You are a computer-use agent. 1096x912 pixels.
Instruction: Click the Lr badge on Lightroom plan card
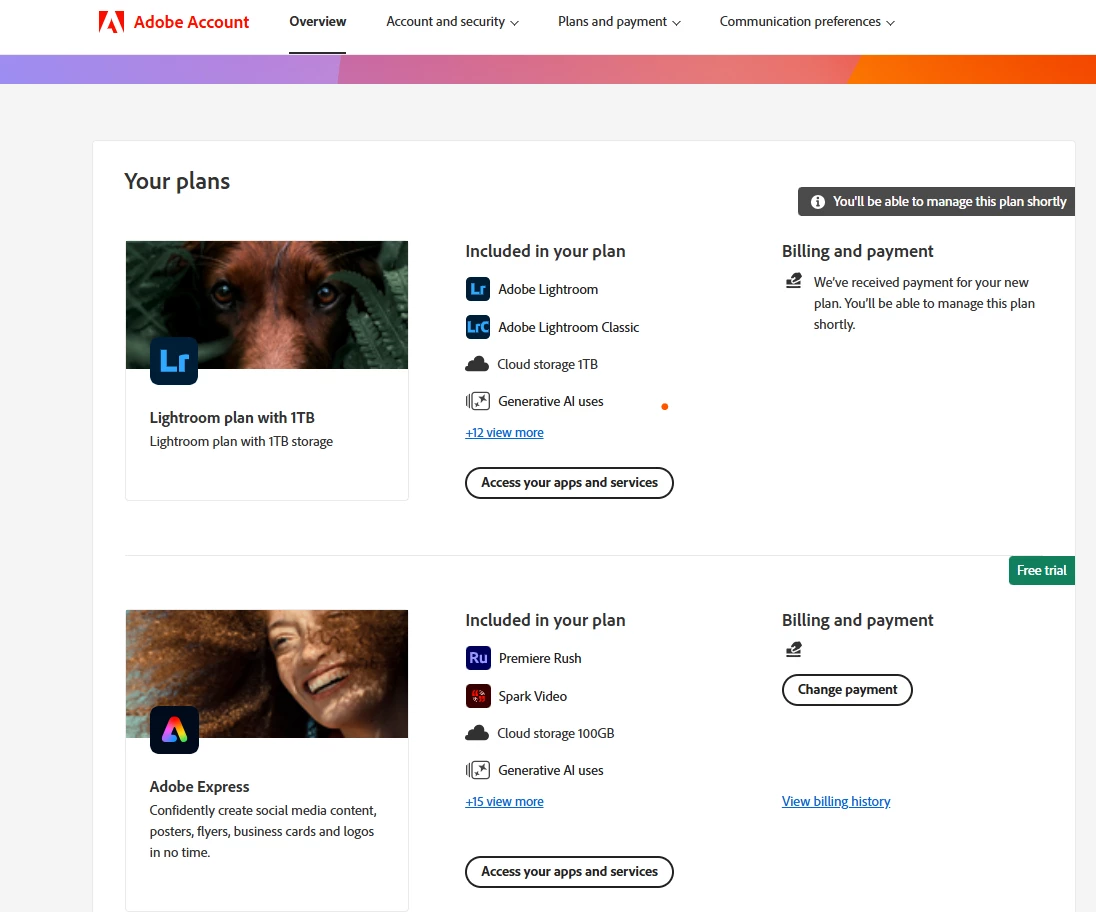pyautogui.click(x=174, y=361)
